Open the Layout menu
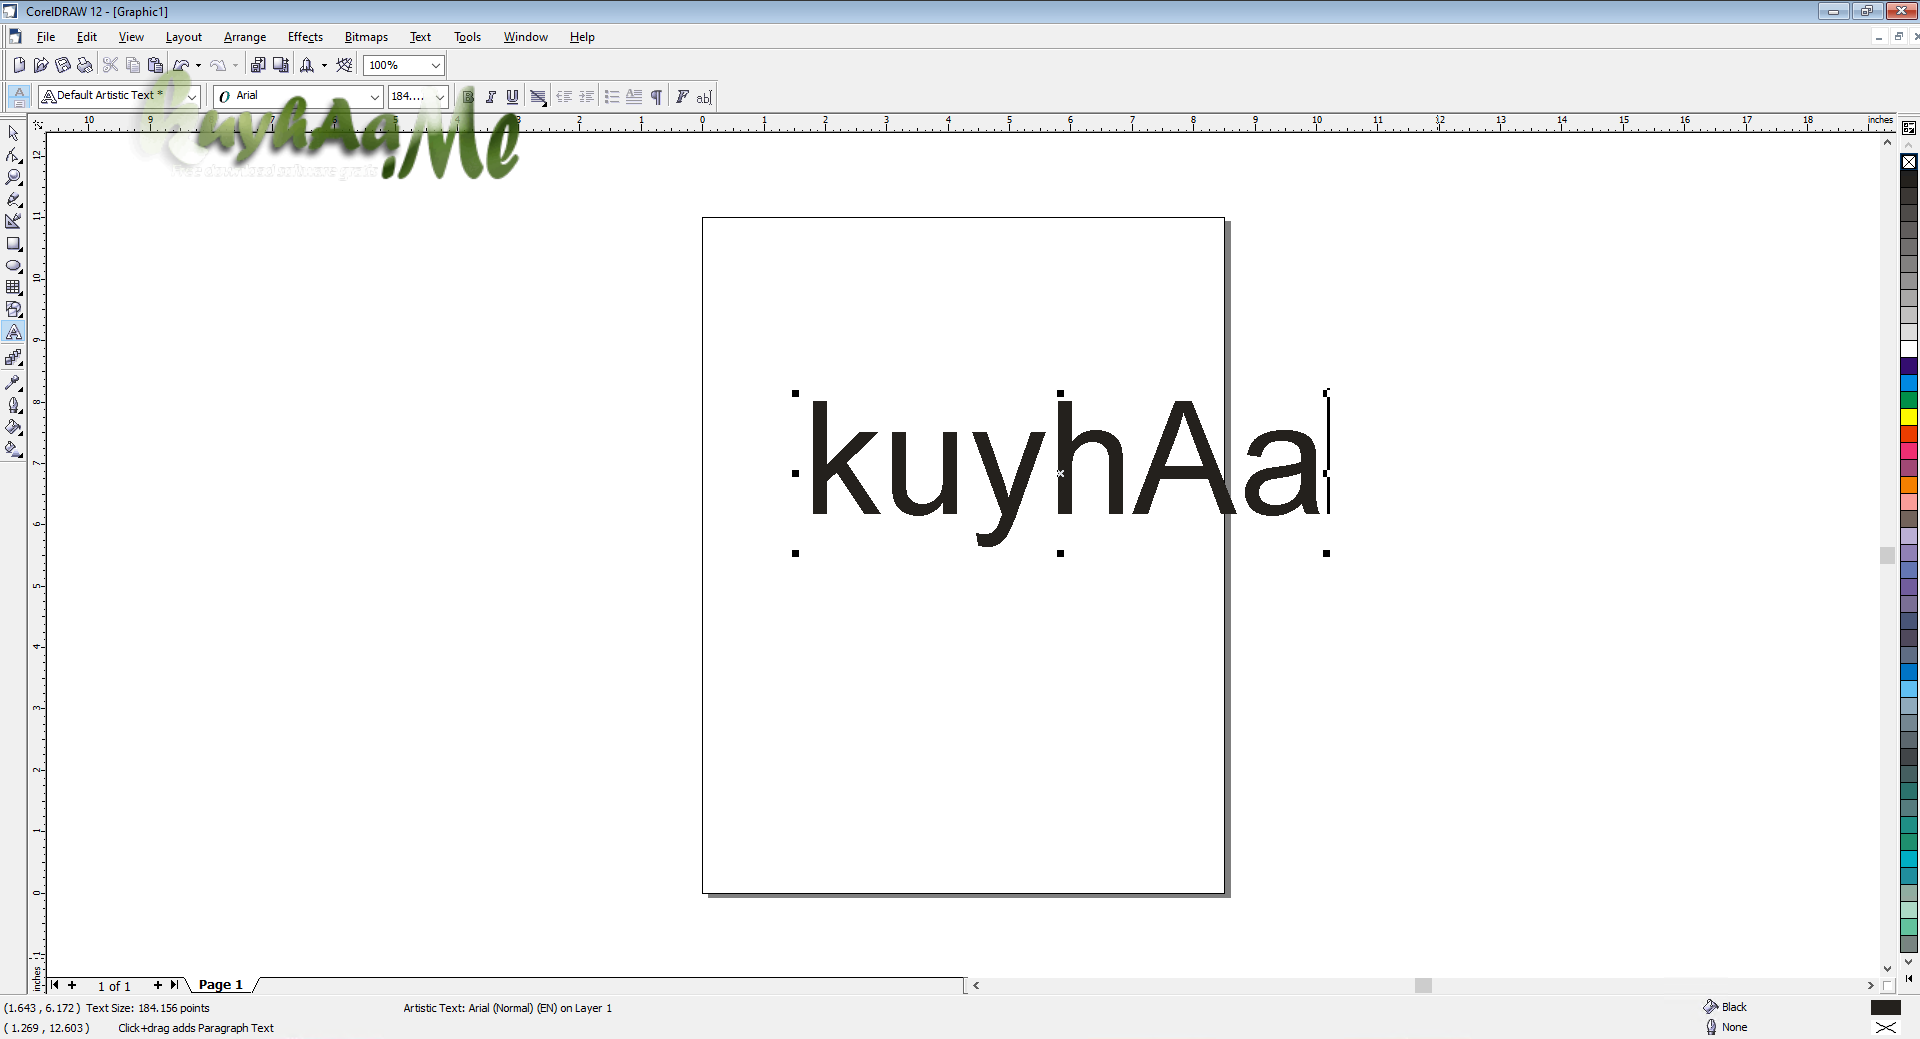This screenshot has height=1039, width=1920. point(183,37)
